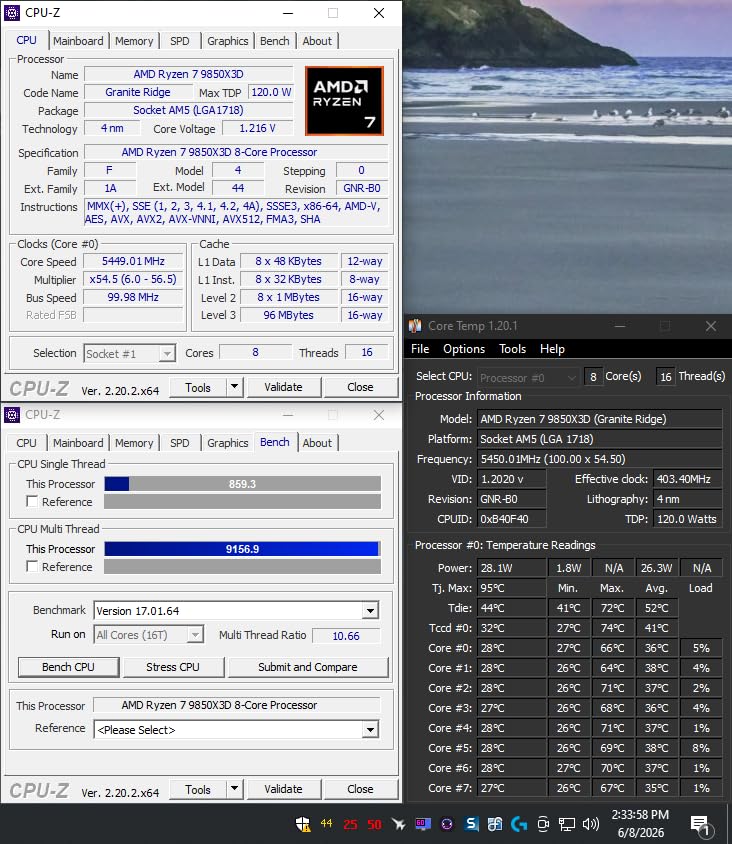Screen dimensions: 732x844
Task: Tick Reference checkbox under CPU Multi Thread
Action: (32, 566)
